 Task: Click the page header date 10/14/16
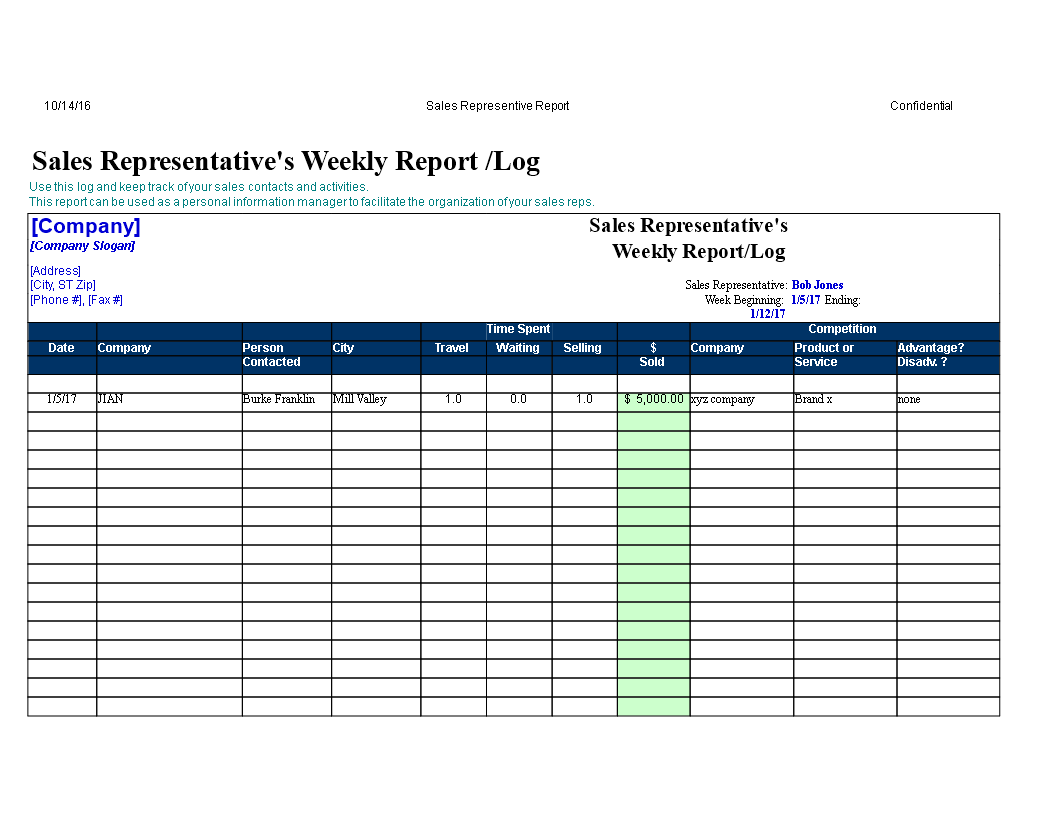(67, 106)
